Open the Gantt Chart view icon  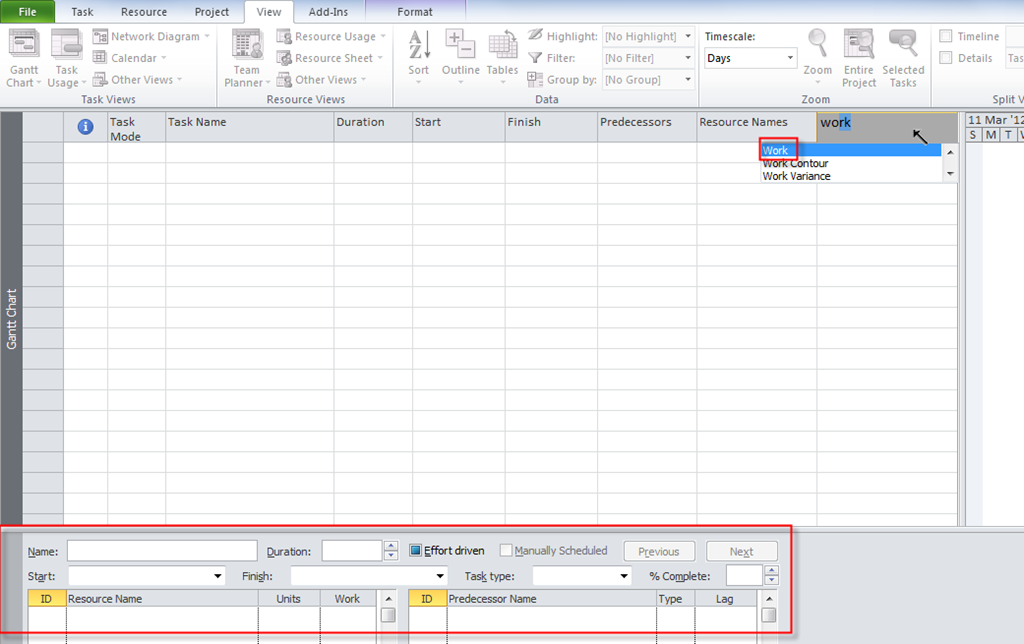point(24,47)
